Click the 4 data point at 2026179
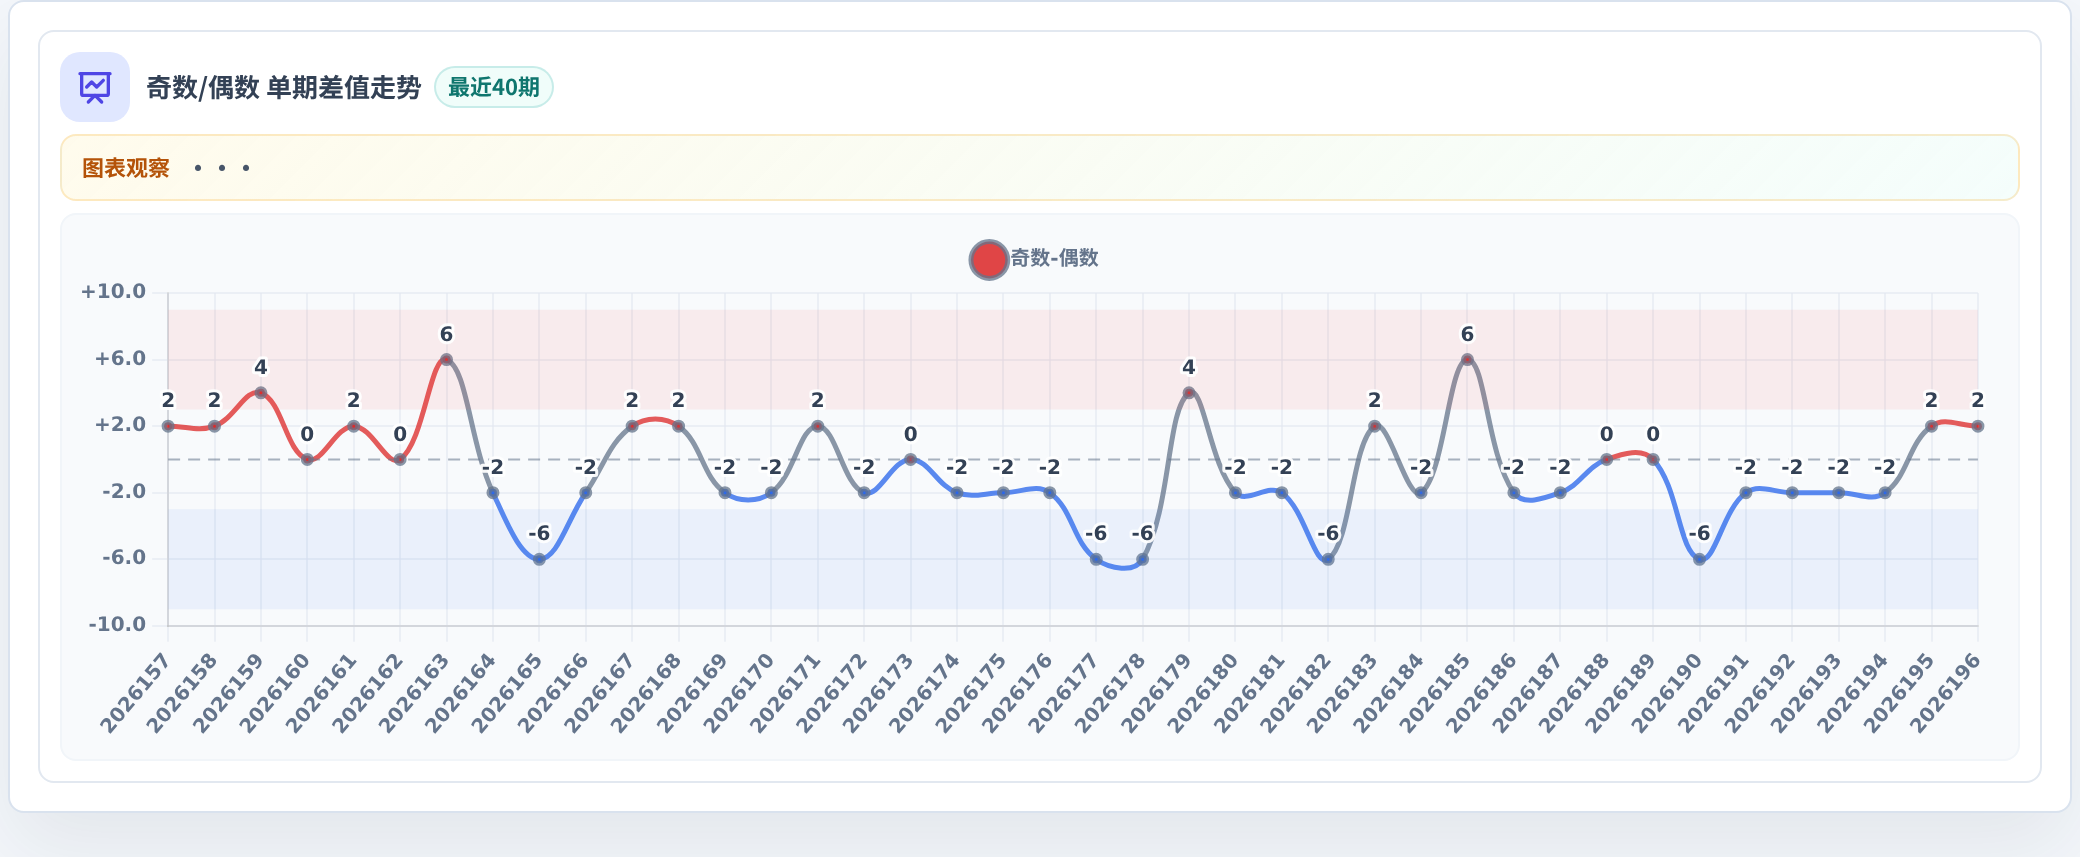2080x857 pixels. coord(1189,393)
